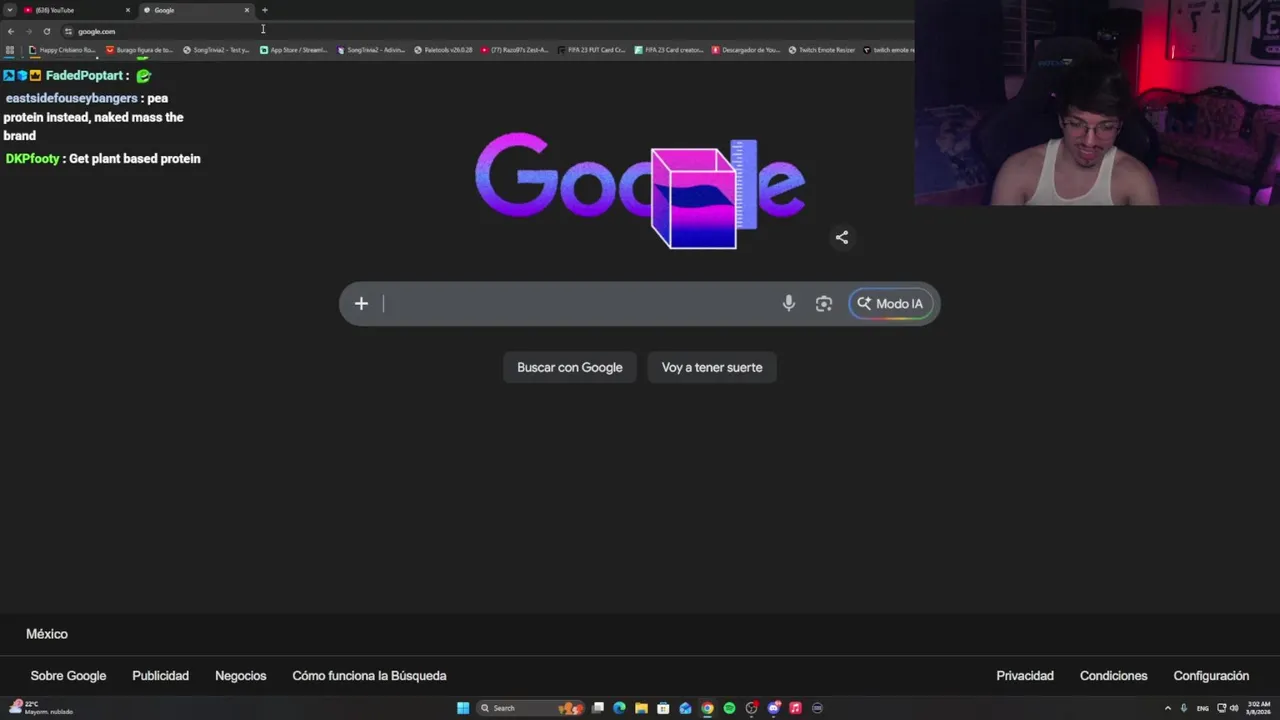Open Cómo funciona la Búsqueda link

(x=369, y=676)
